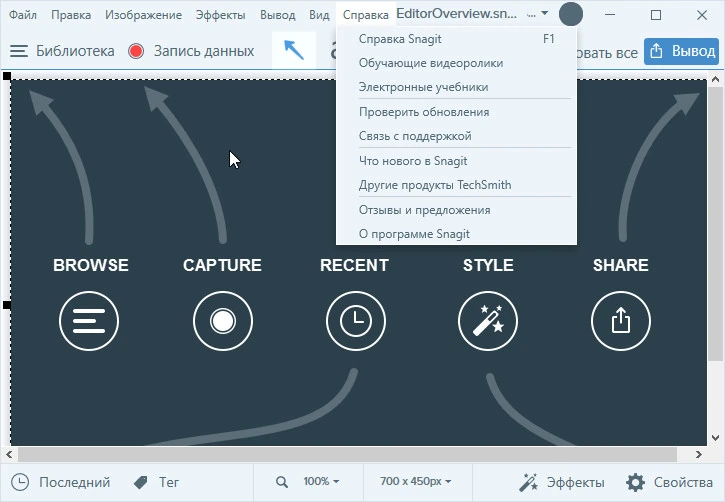
Task: Click the Тег label text
Action: 169,482
